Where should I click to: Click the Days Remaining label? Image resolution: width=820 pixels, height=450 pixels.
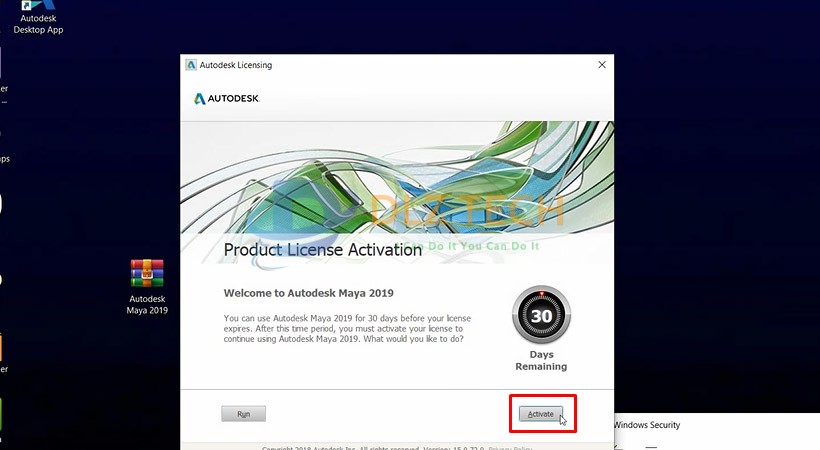541,360
